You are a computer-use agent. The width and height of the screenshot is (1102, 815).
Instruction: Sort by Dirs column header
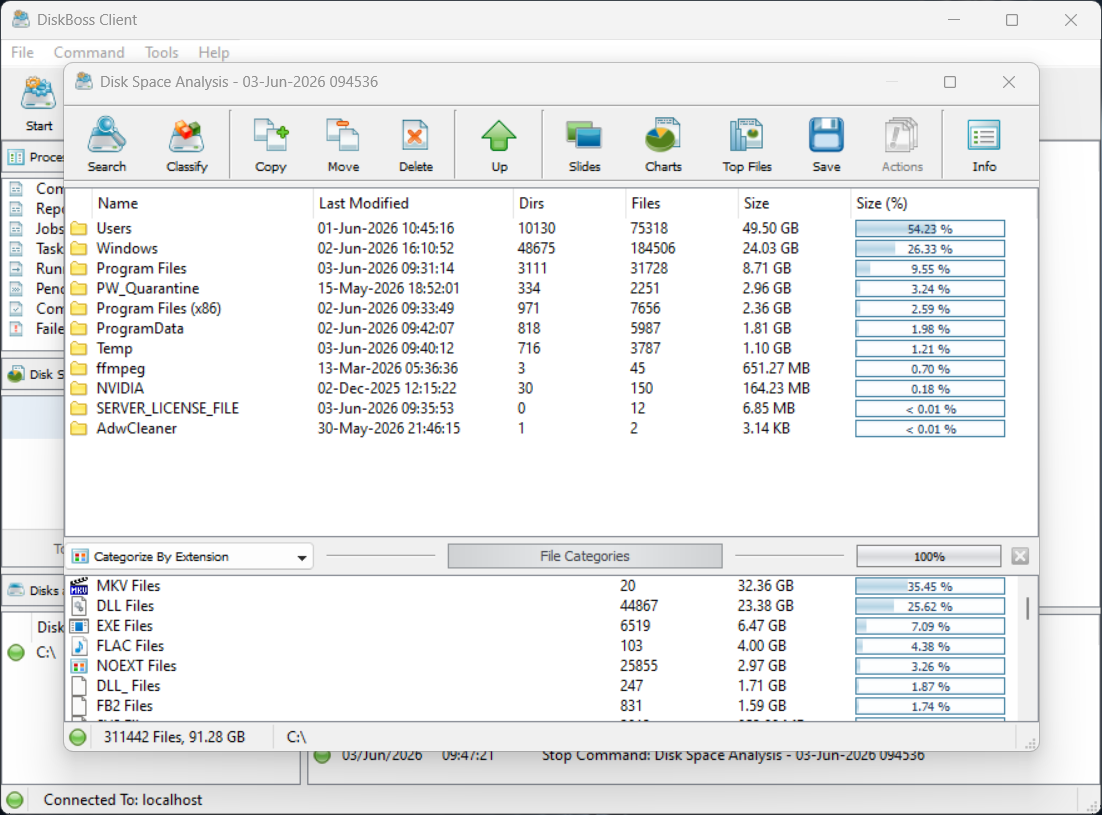(x=569, y=204)
